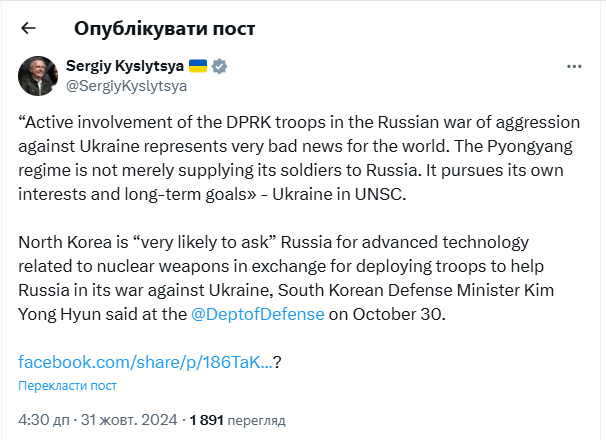Click the question mark after Facebook link
The height and width of the screenshot is (440, 606).
click(x=277, y=363)
